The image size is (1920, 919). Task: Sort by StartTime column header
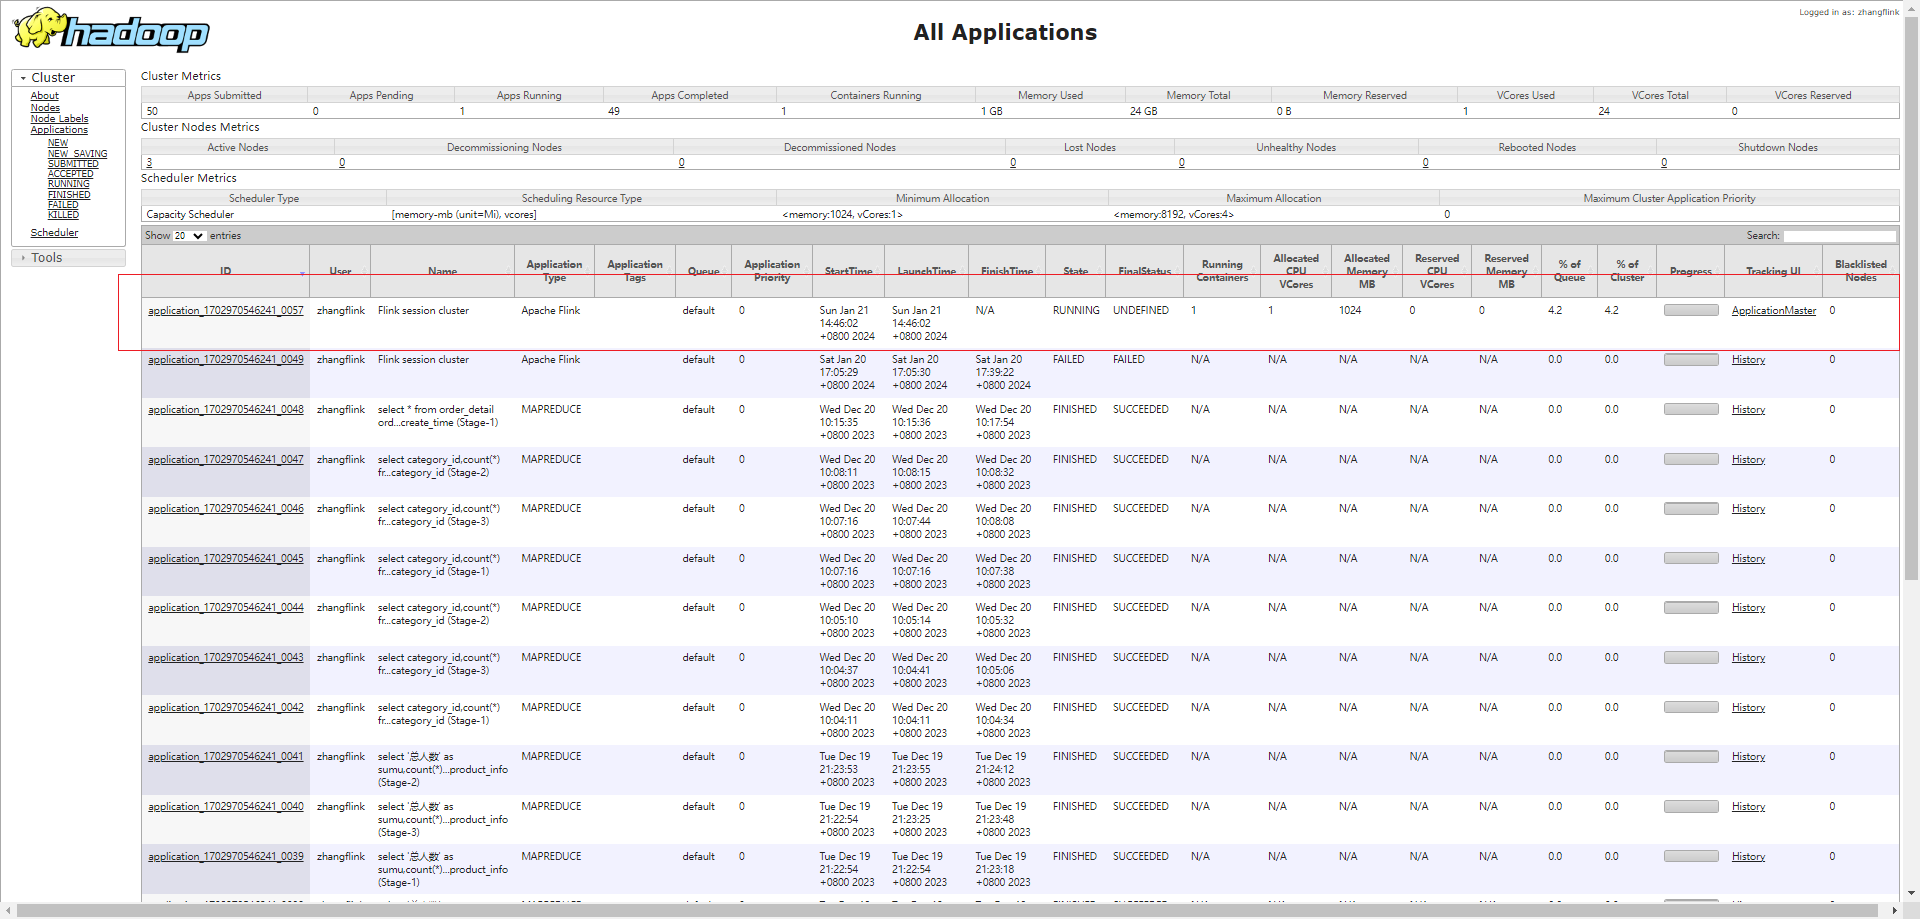pyautogui.click(x=848, y=271)
